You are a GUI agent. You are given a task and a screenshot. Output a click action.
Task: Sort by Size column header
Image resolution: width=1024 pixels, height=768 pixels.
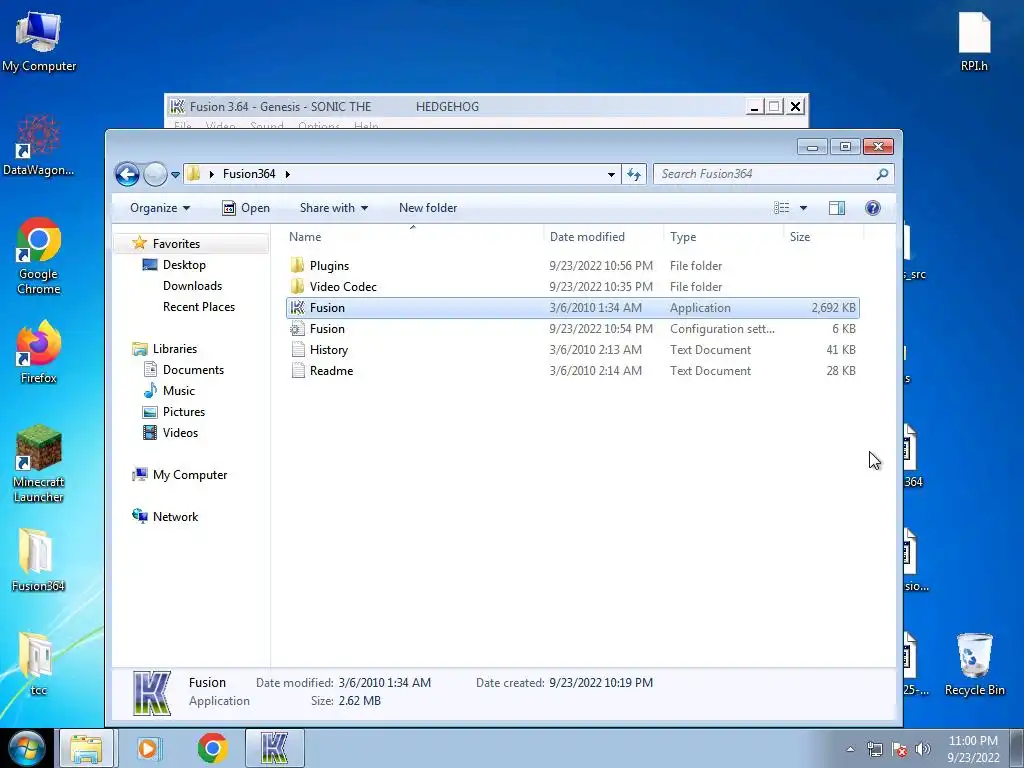coord(824,236)
